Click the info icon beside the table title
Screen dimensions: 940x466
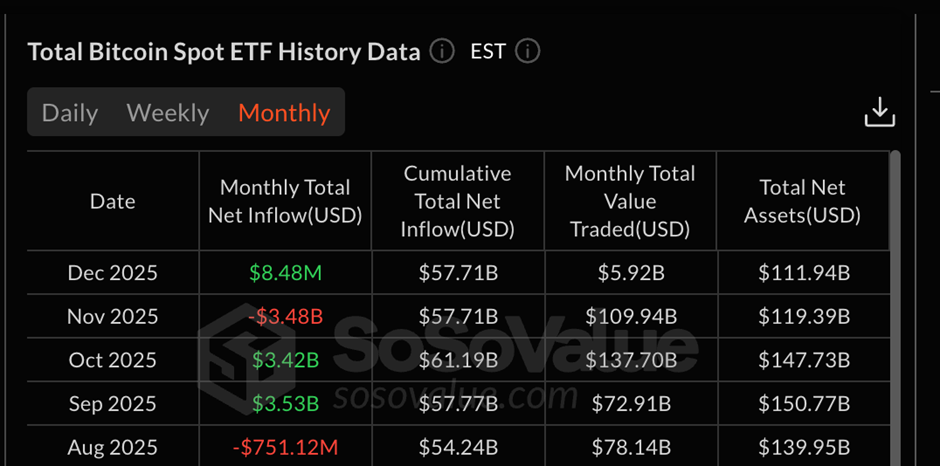click(x=442, y=52)
